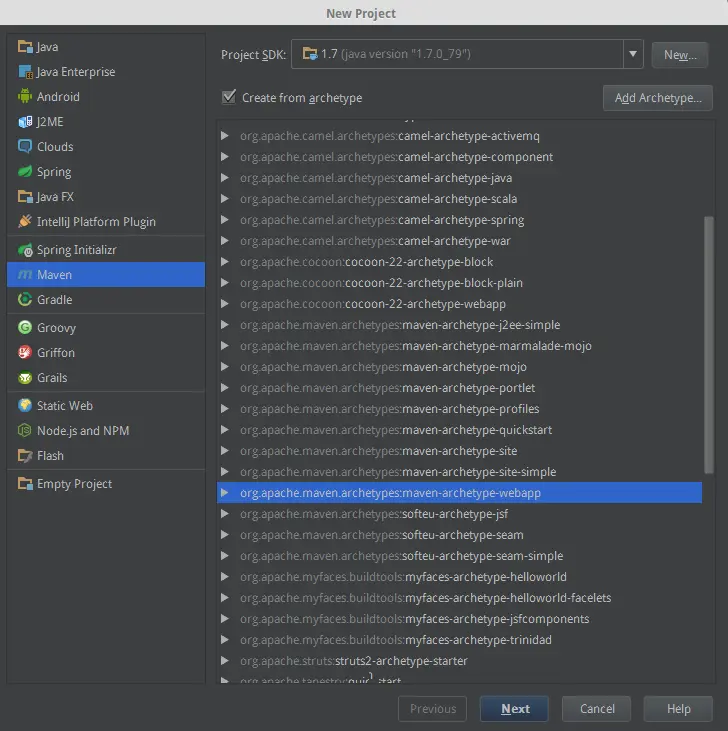Select camel-archetype-scala archetype
This screenshot has height=731, width=728.
pos(460,199)
